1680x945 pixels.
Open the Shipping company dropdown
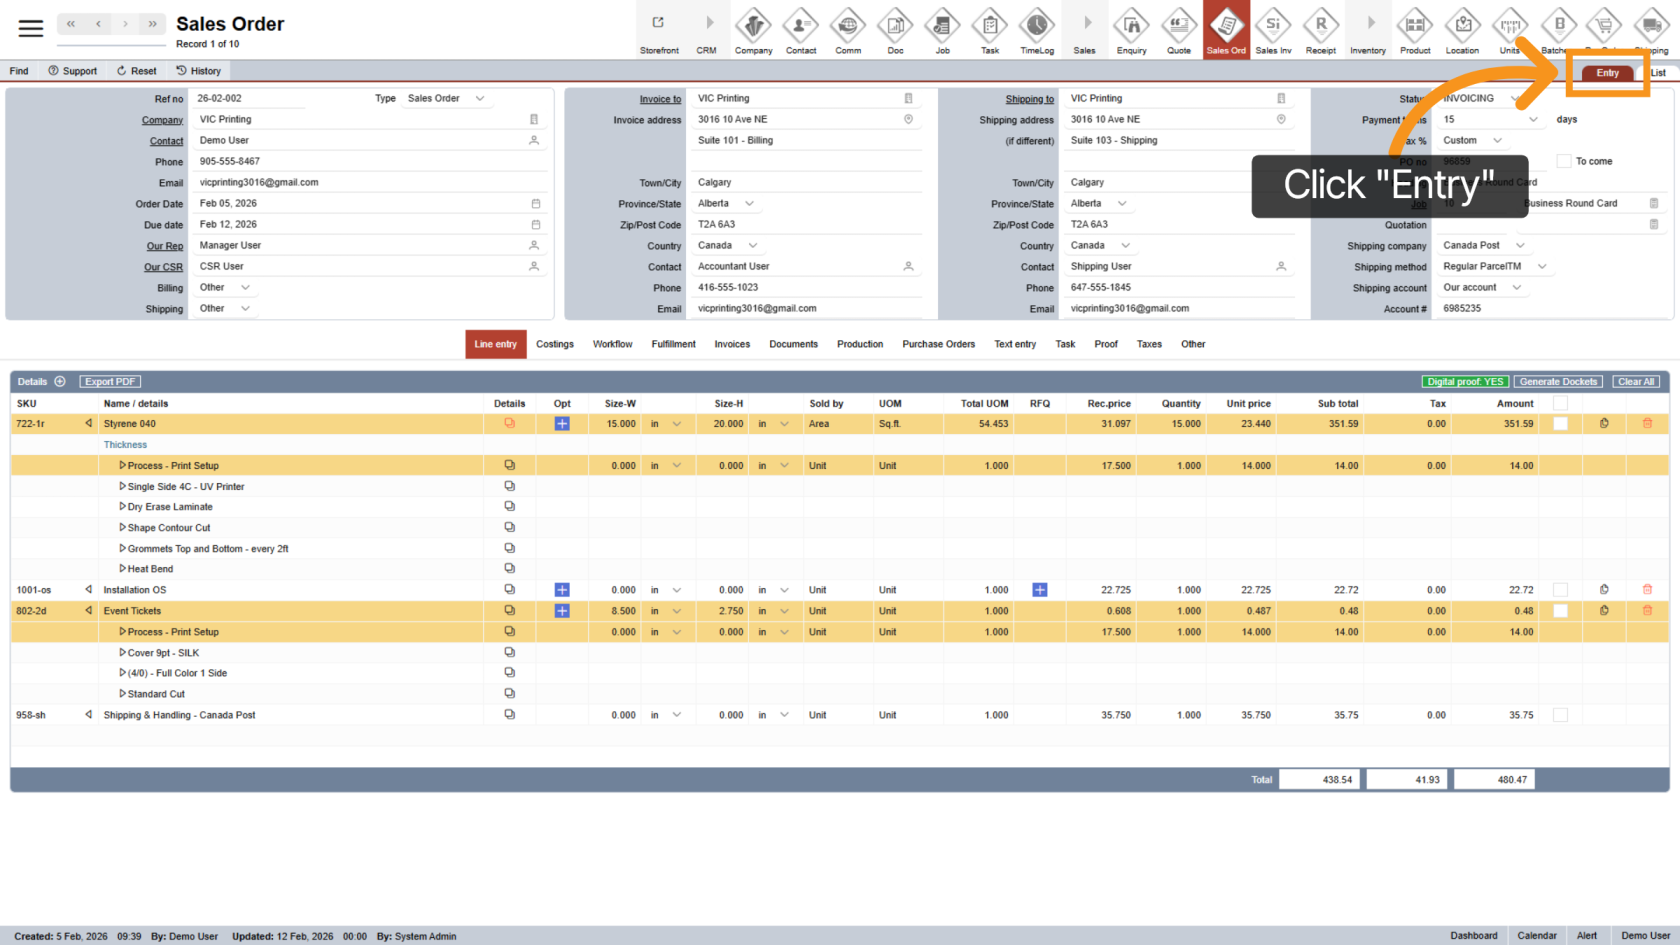(x=1484, y=245)
